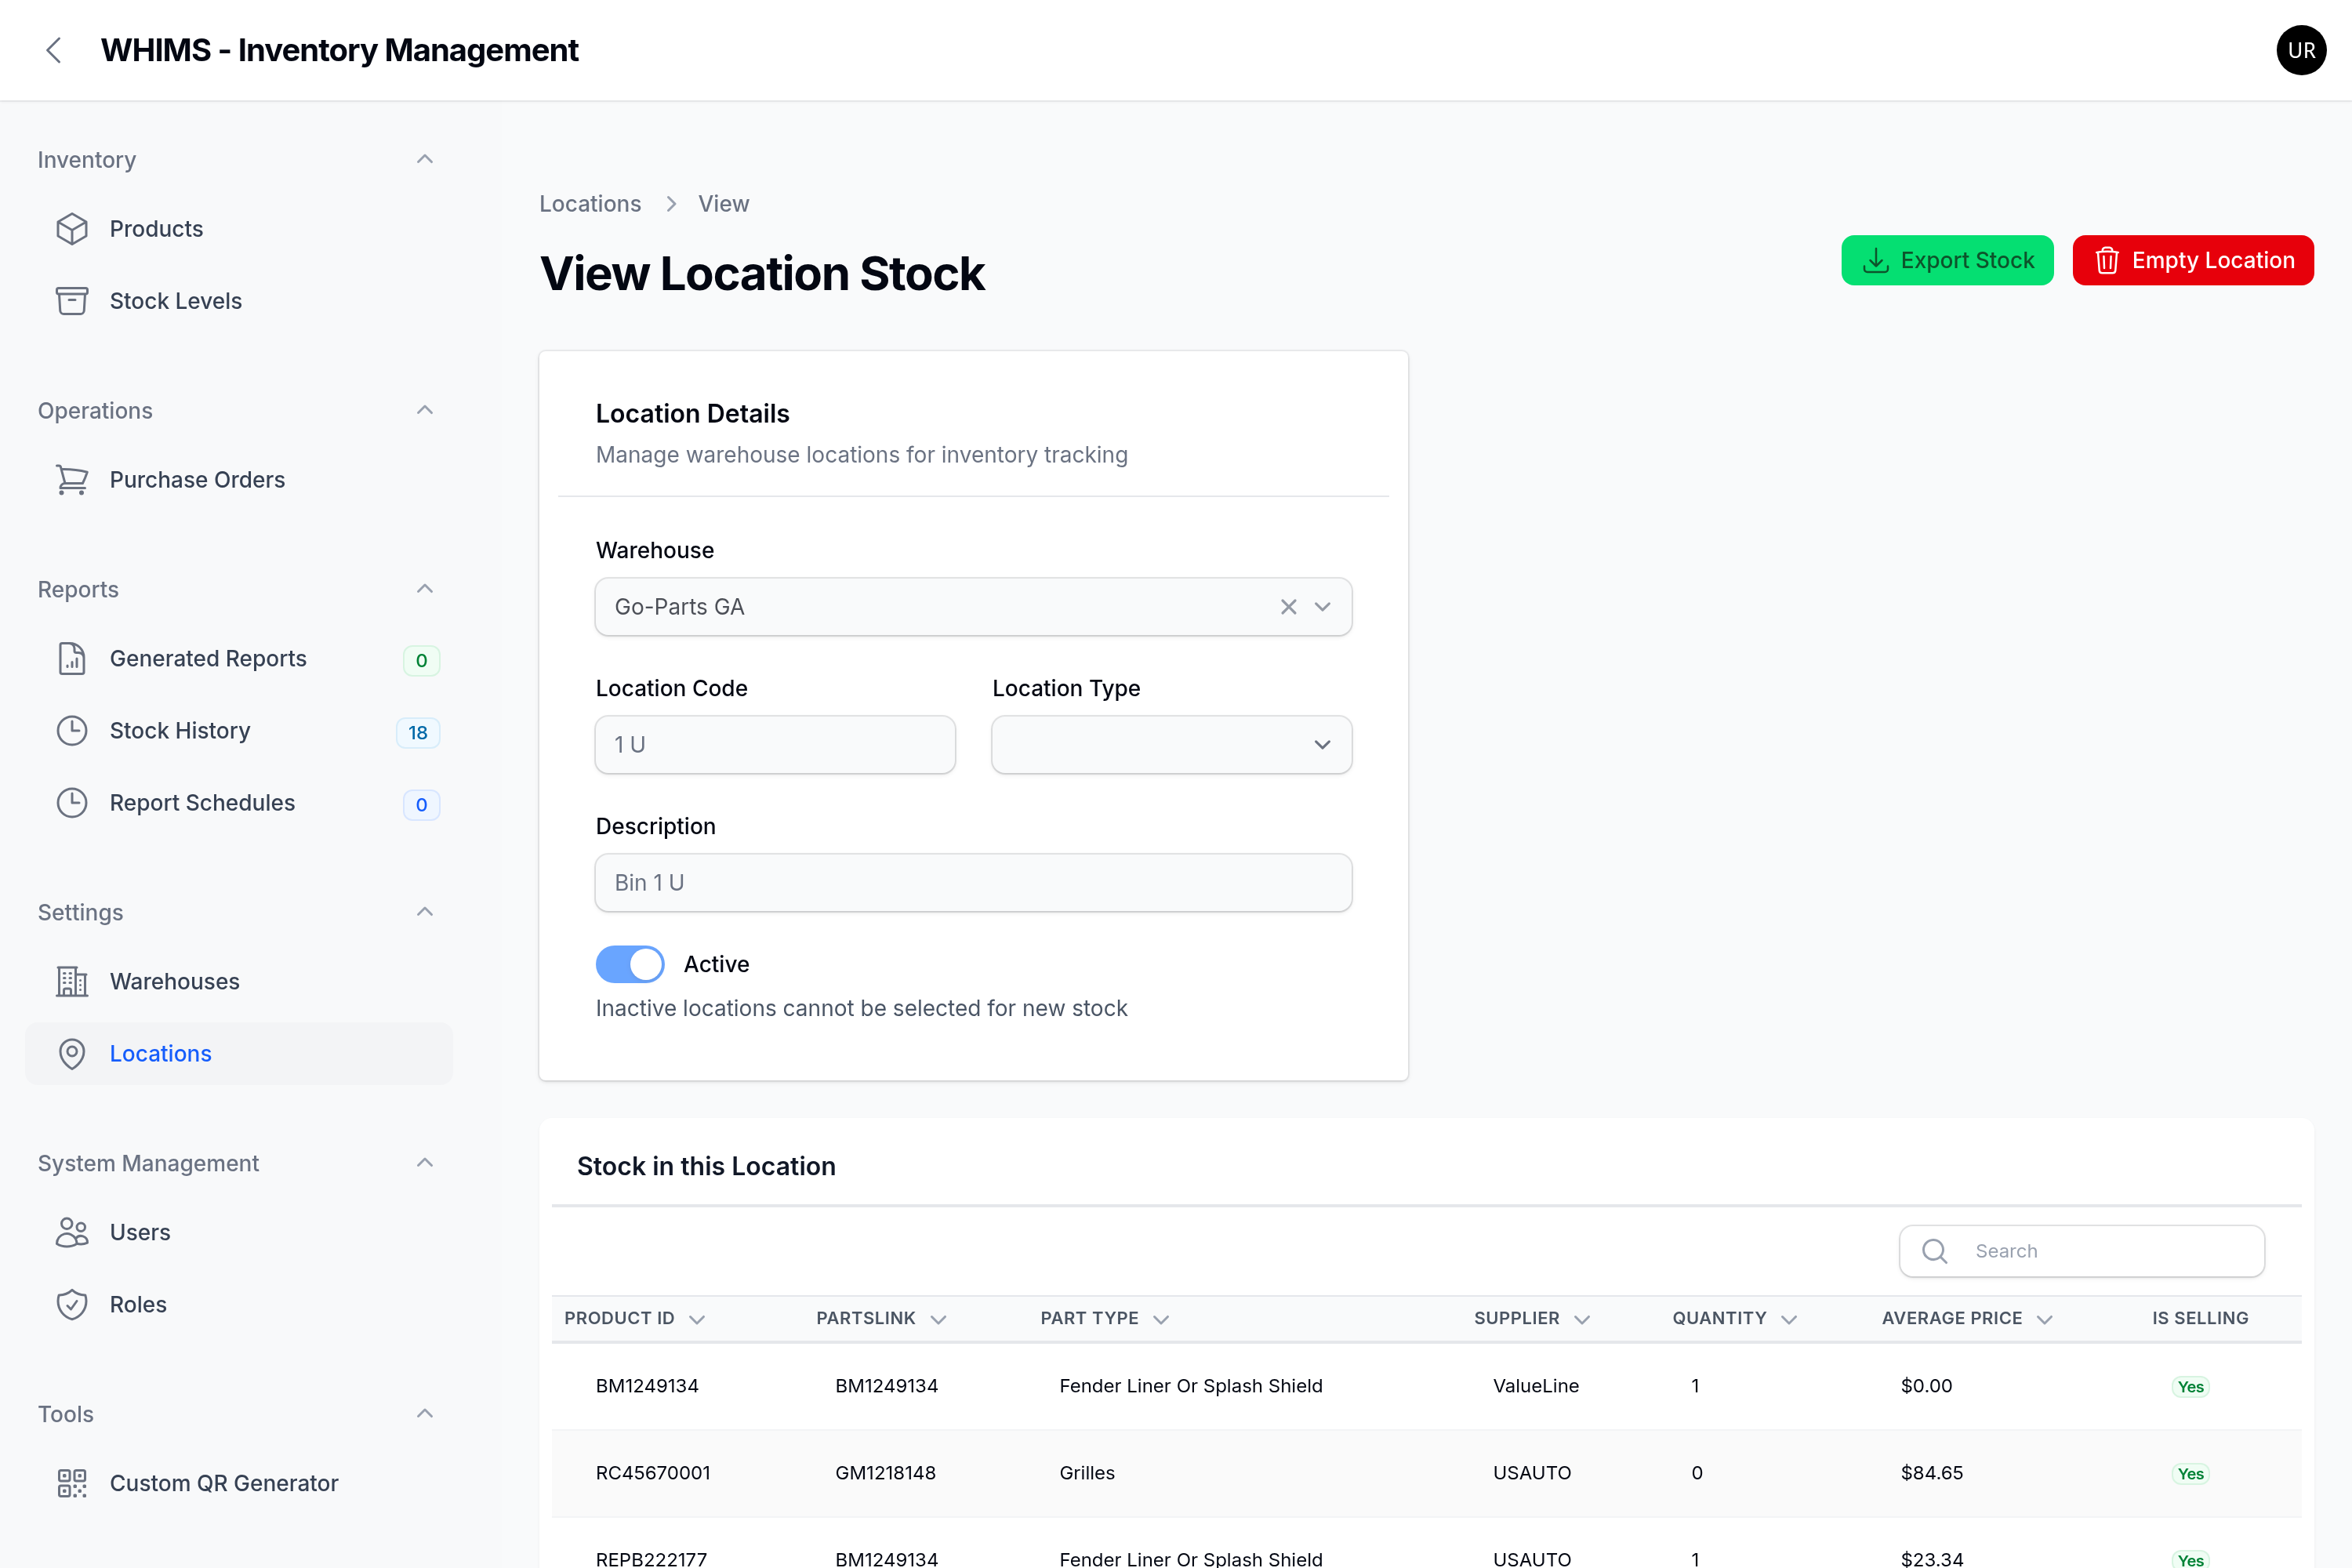Click the magnifier icon in the search box
This screenshot has height=1568, width=2352.
(x=1934, y=1251)
